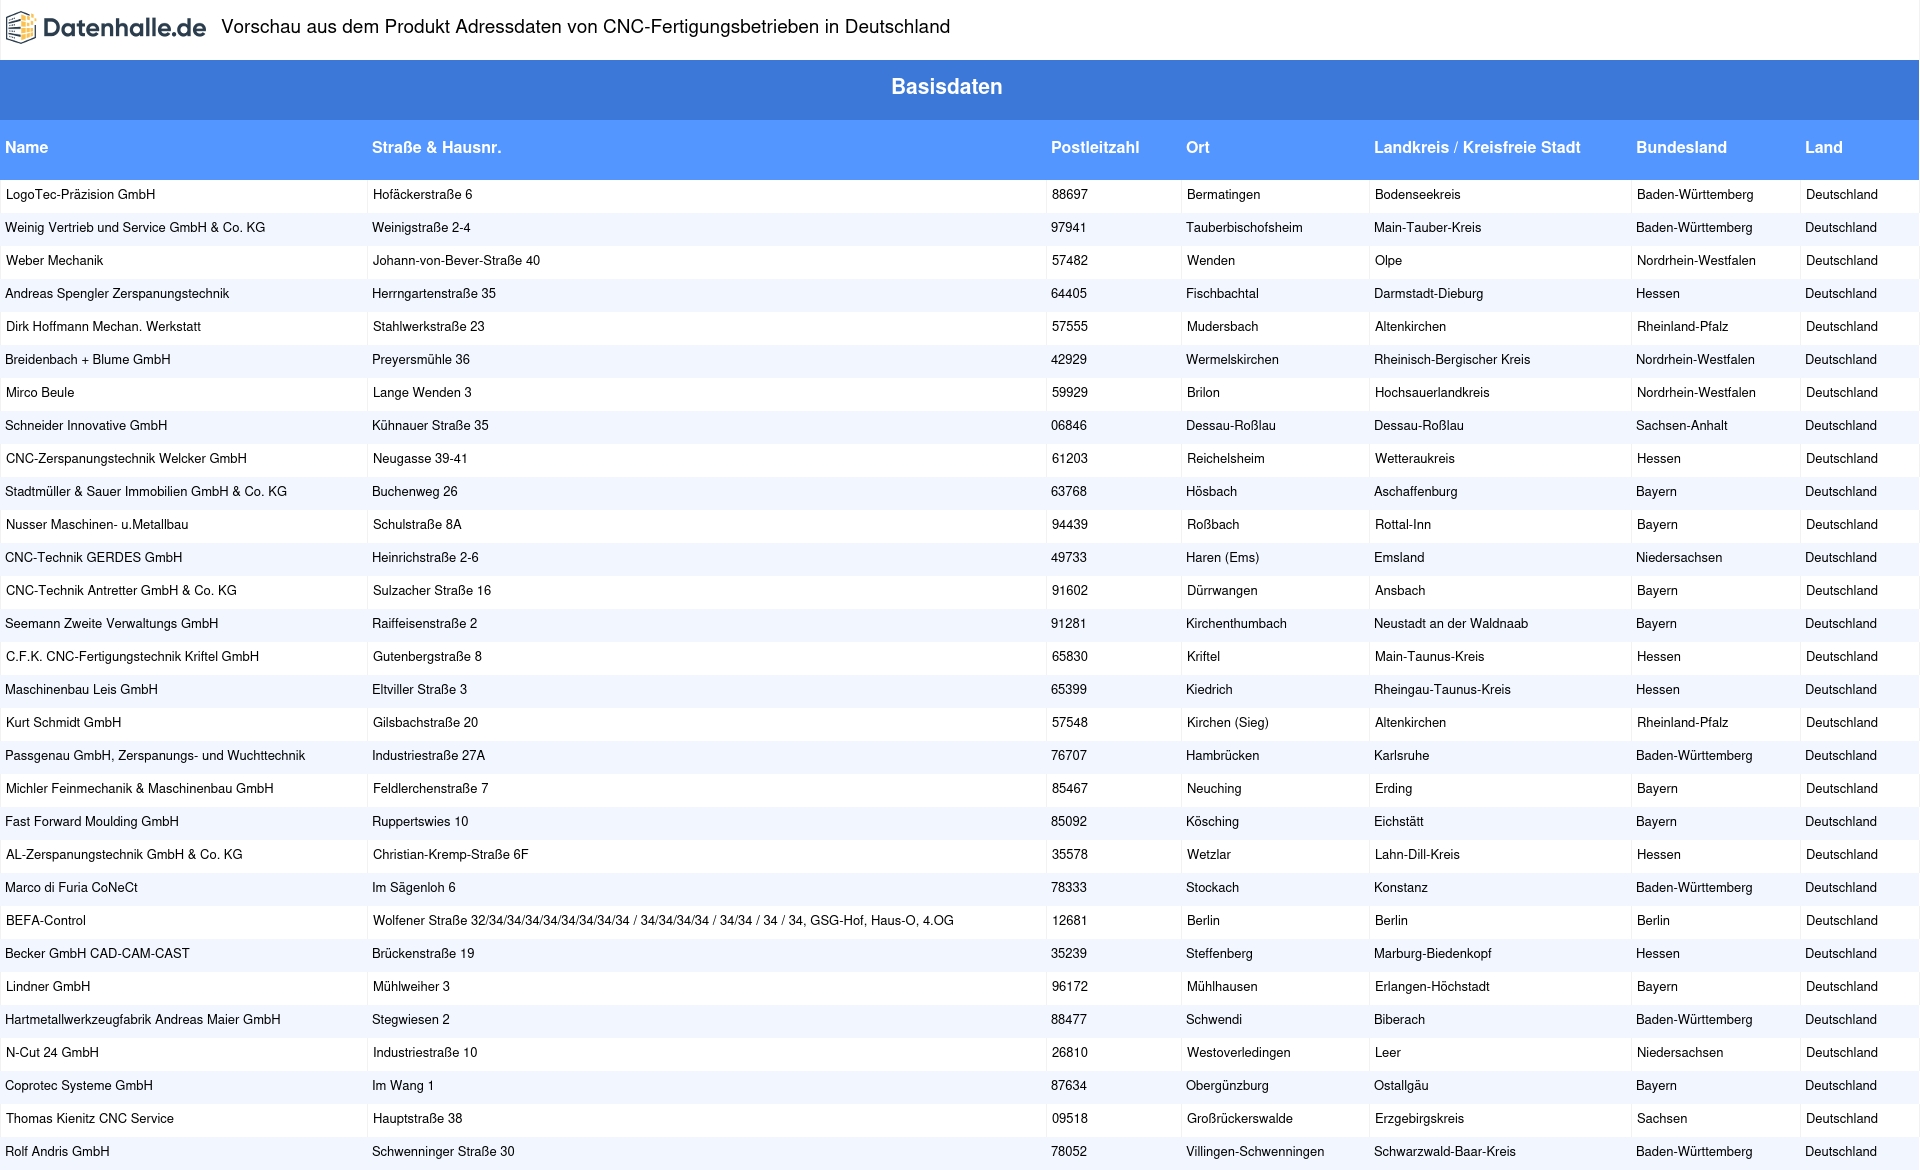Image resolution: width=1920 pixels, height=1170 pixels.
Task: Click the Vorschau Adressdaten page title
Action: point(586,27)
